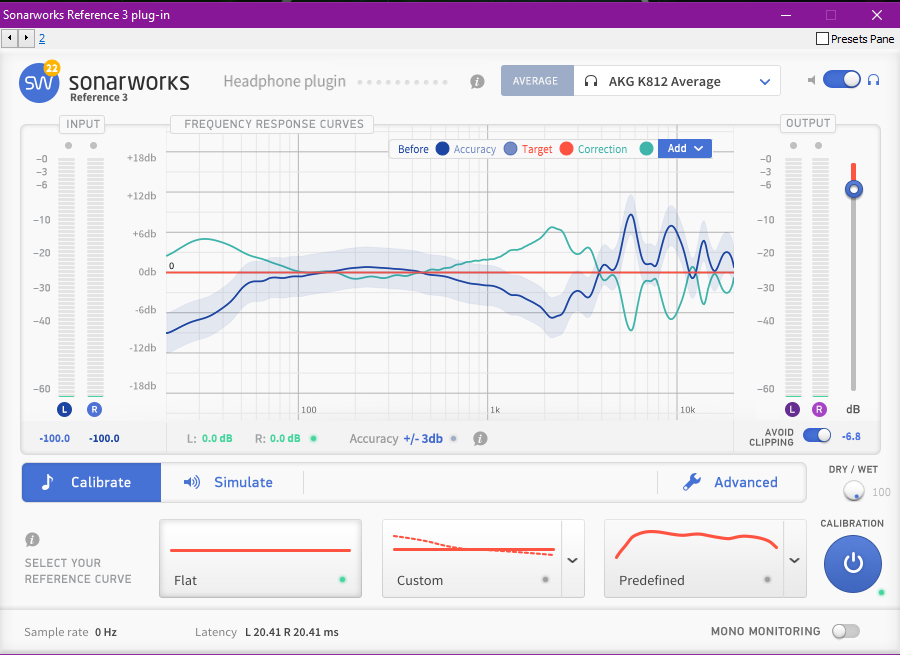900x655 pixels.
Task: Click the OUTPUT panel label
Action: click(808, 123)
